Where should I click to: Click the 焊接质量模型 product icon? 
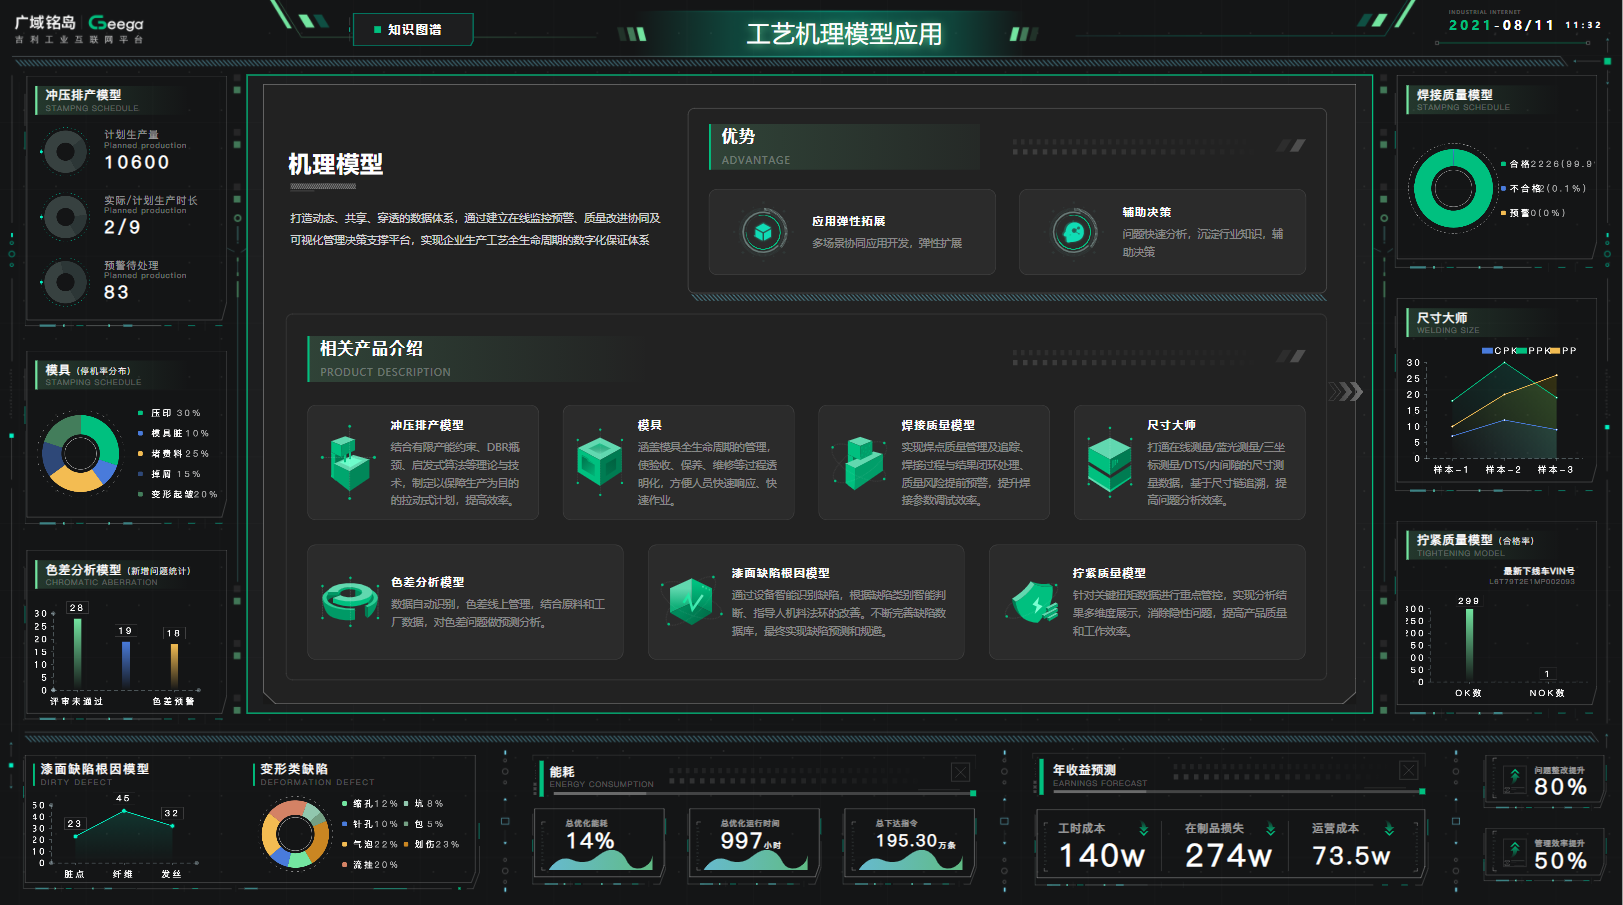pyautogui.click(x=861, y=463)
